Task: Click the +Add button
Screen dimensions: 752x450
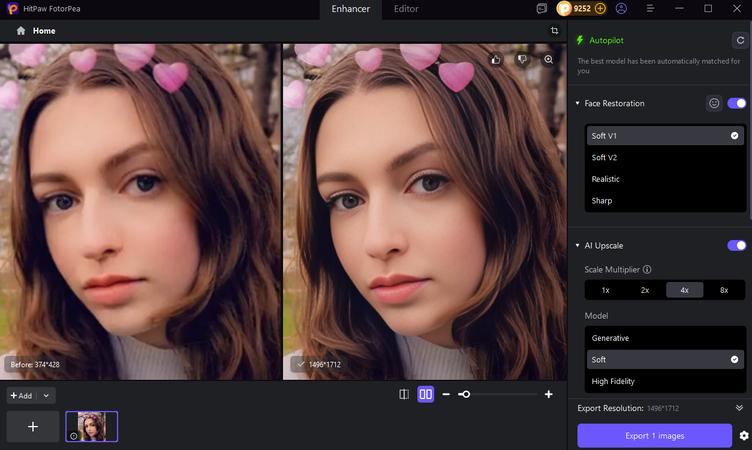Action: (22, 396)
